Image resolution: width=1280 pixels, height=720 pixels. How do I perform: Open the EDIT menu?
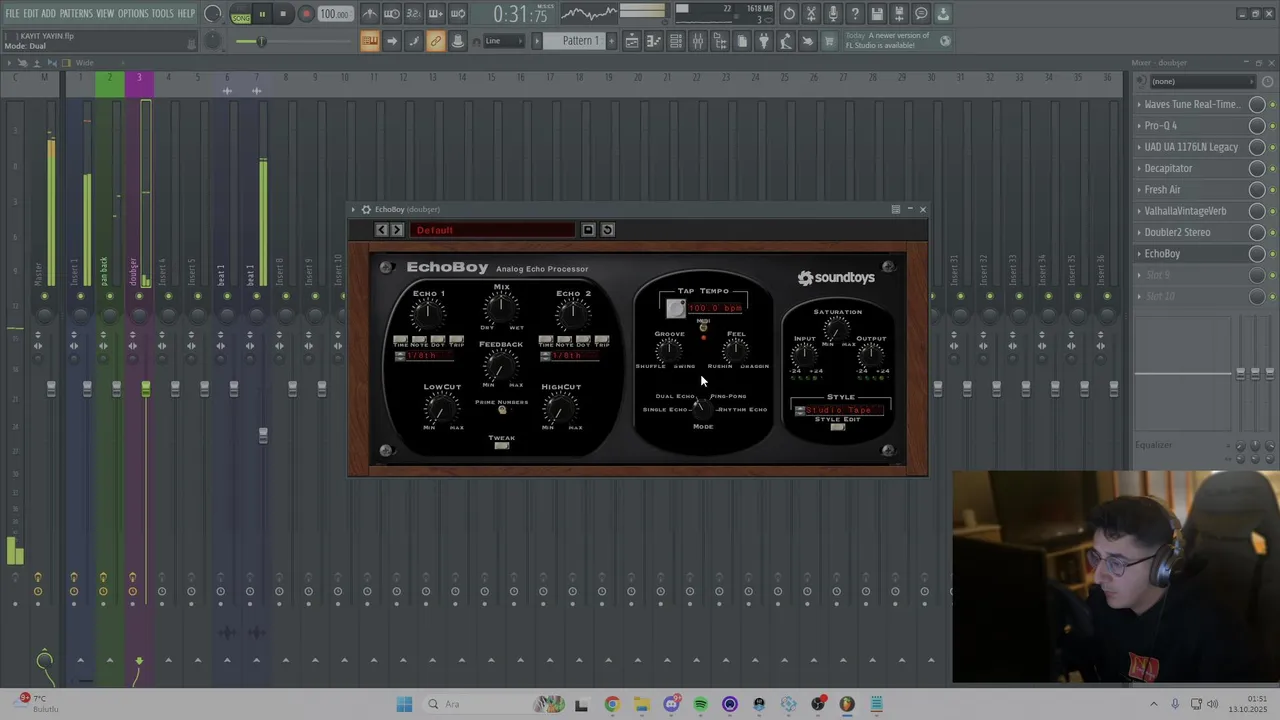[31, 14]
